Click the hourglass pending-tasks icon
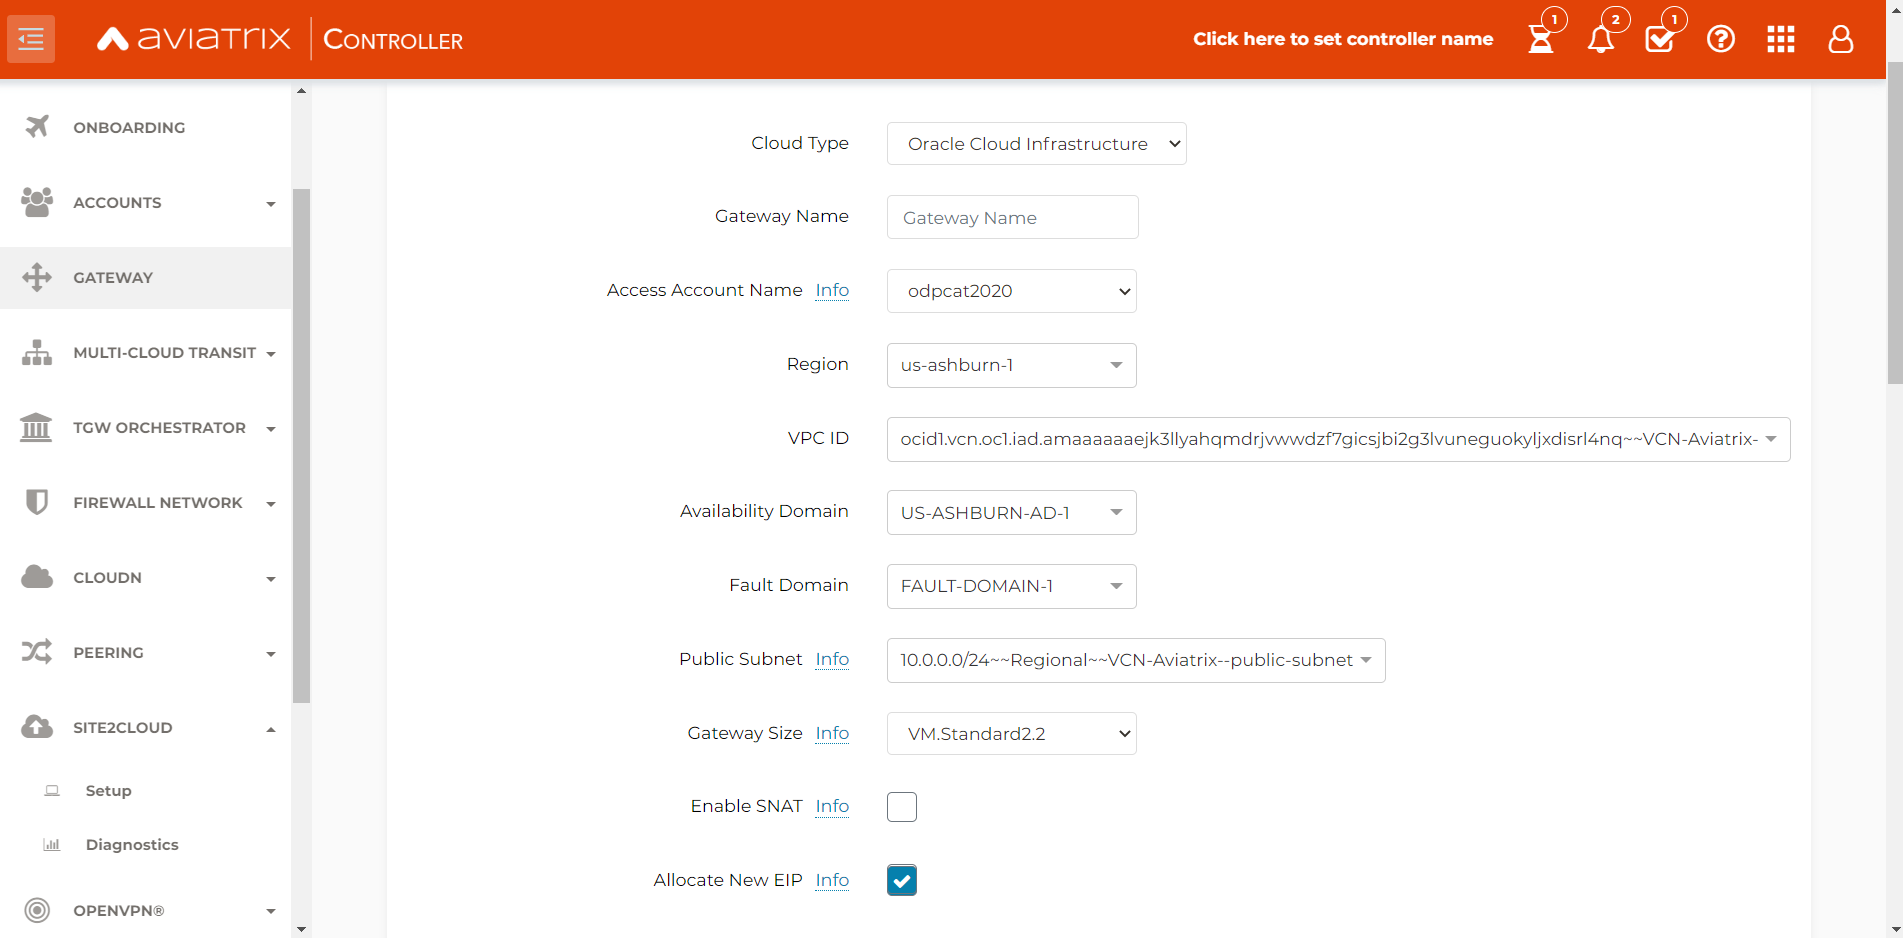The width and height of the screenshot is (1903, 938). [x=1541, y=39]
